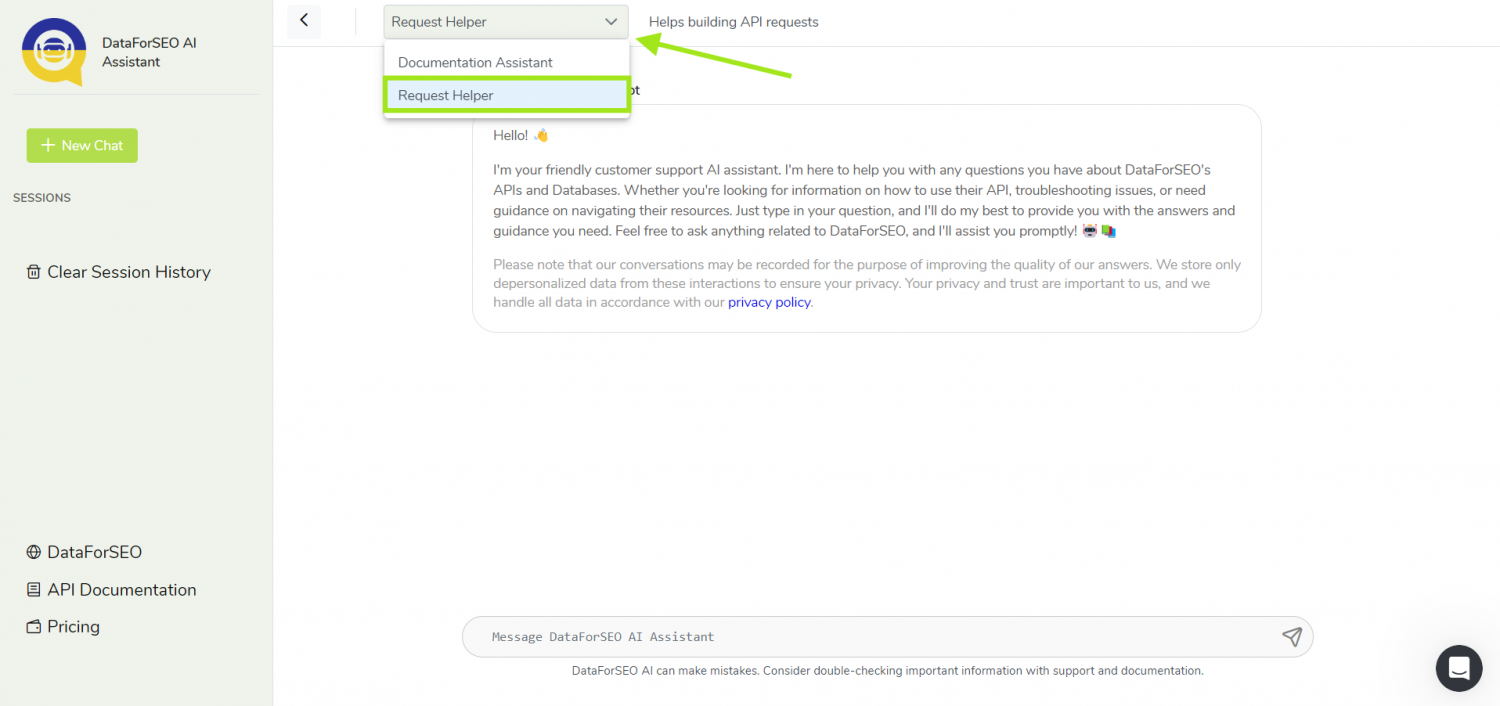Viewport: 1500px width, 706px height.
Task: Click the dropdown chevron arrow
Action: [x=611, y=22]
